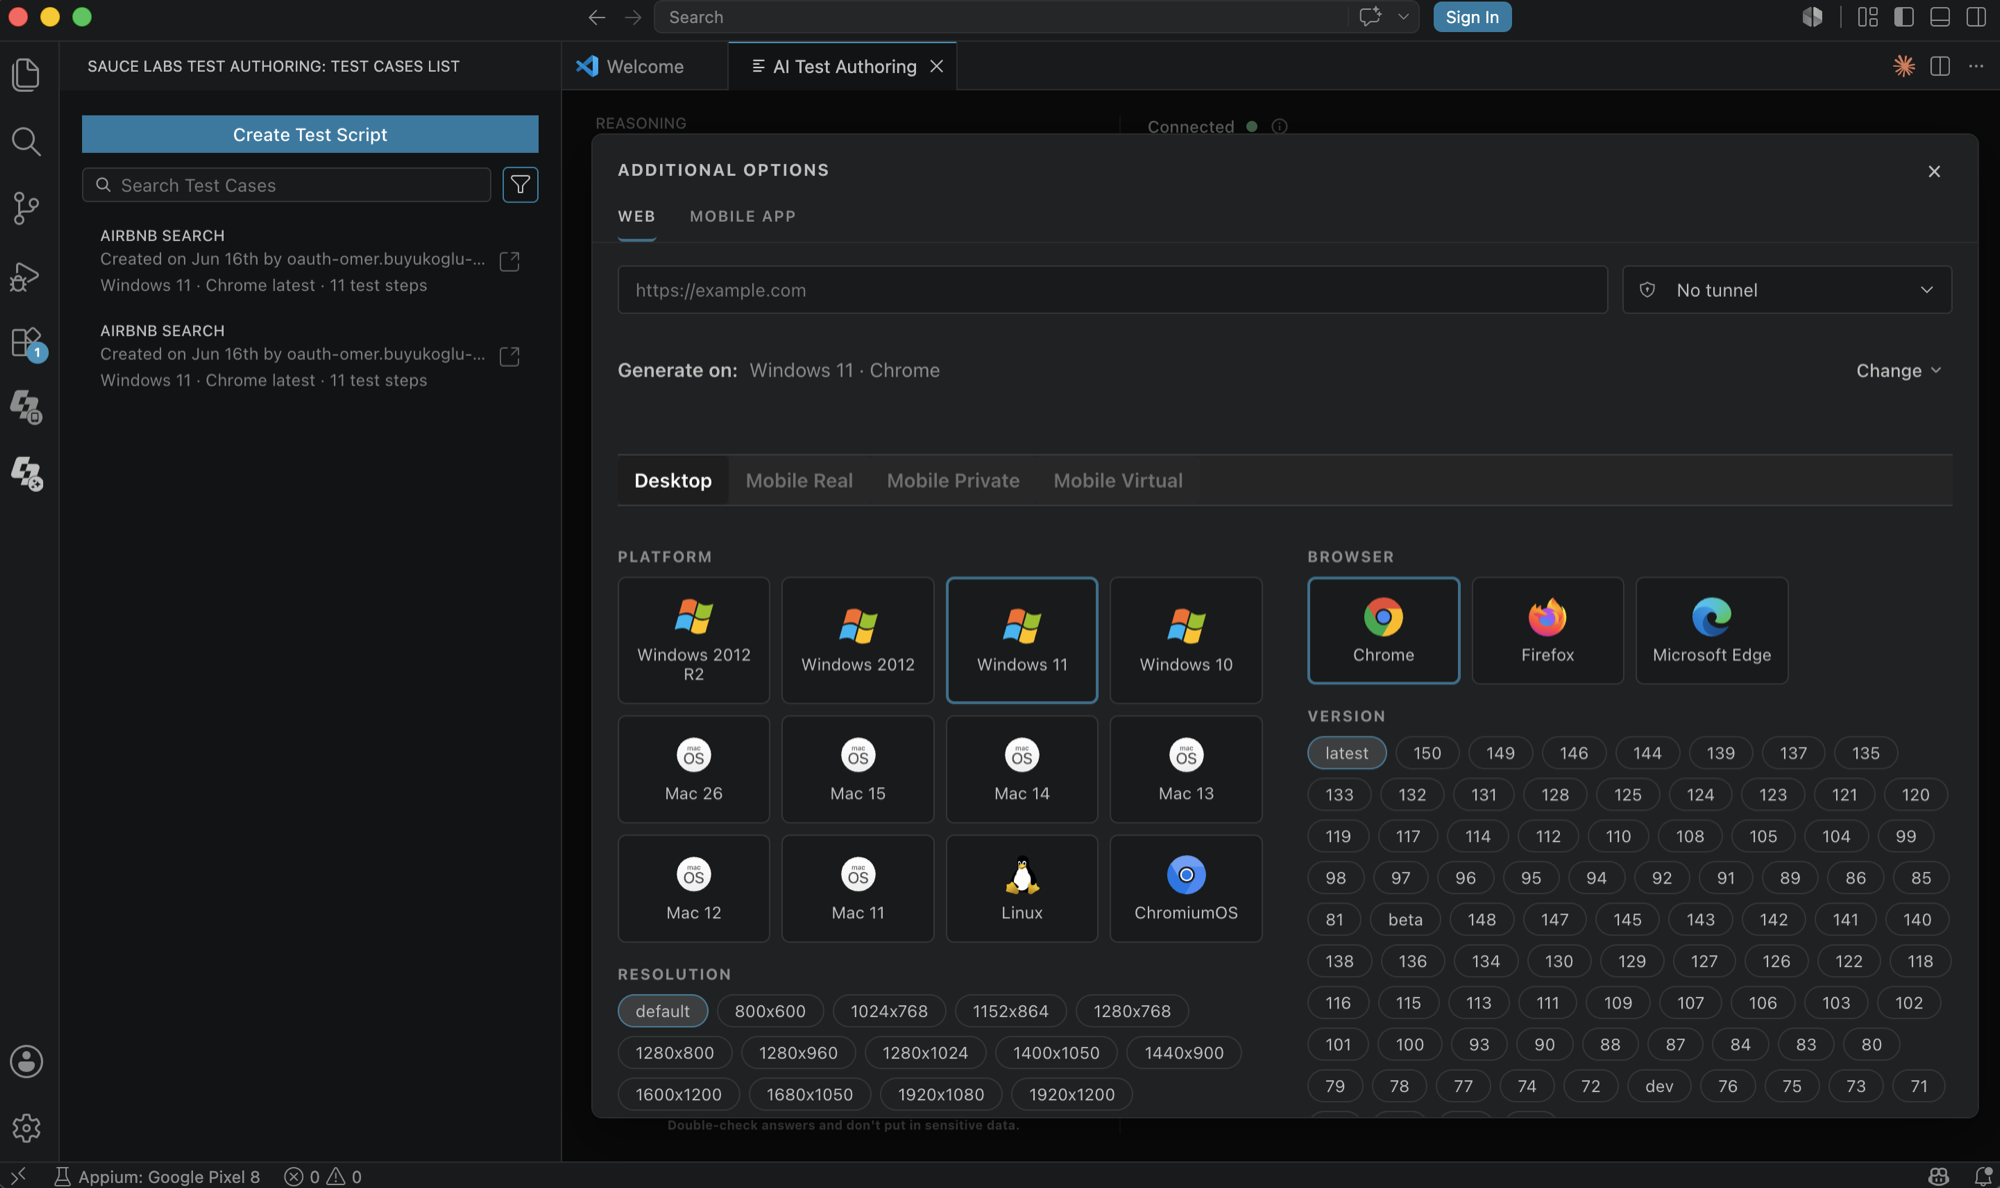
Task: Open the Explorer view in activity bar
Action: [x=26, y=75]
